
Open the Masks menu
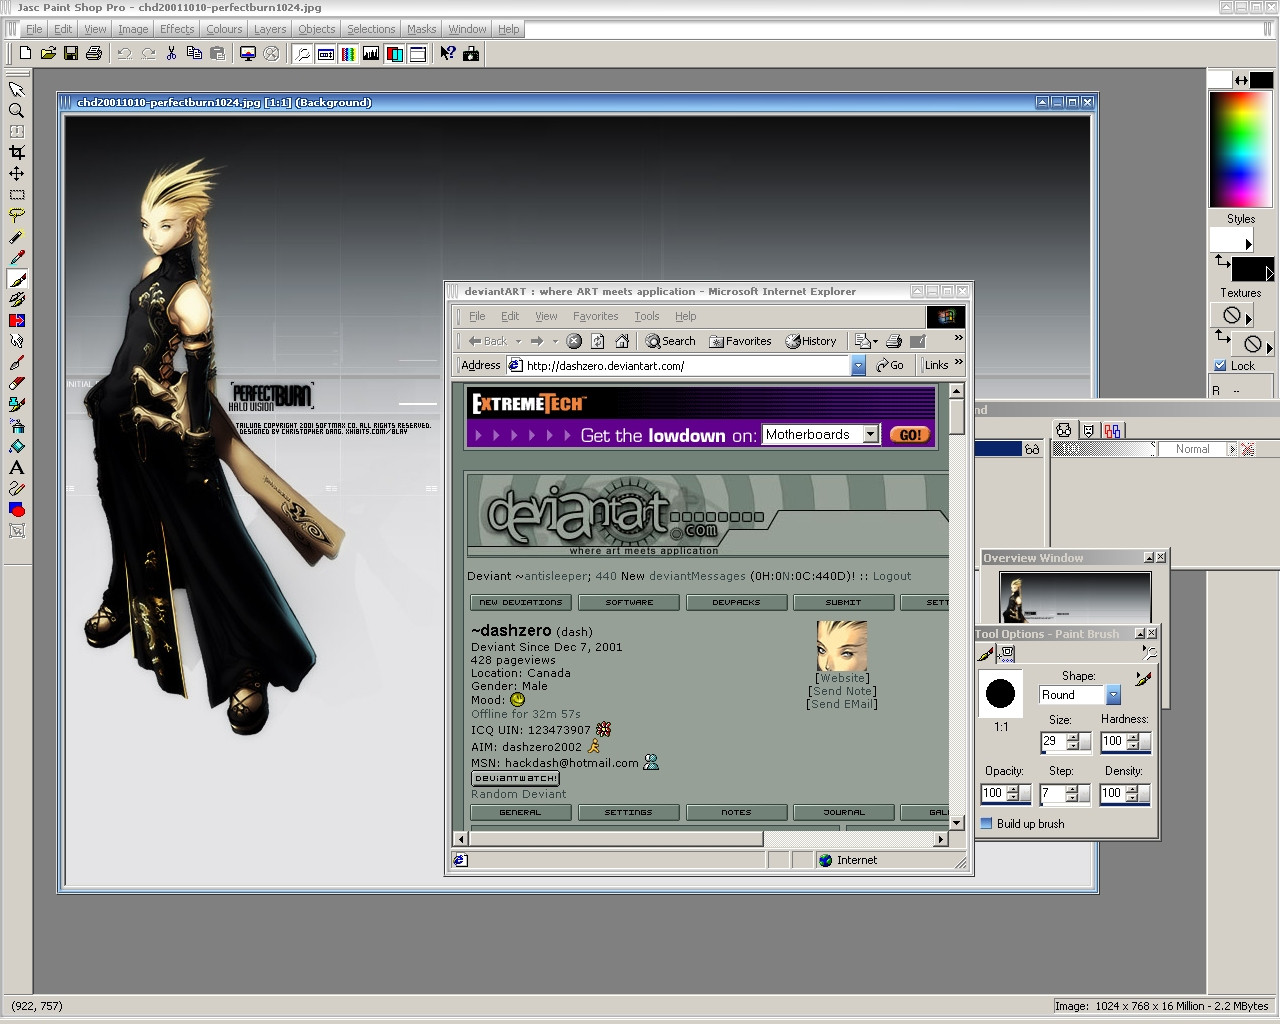(421, 29)
